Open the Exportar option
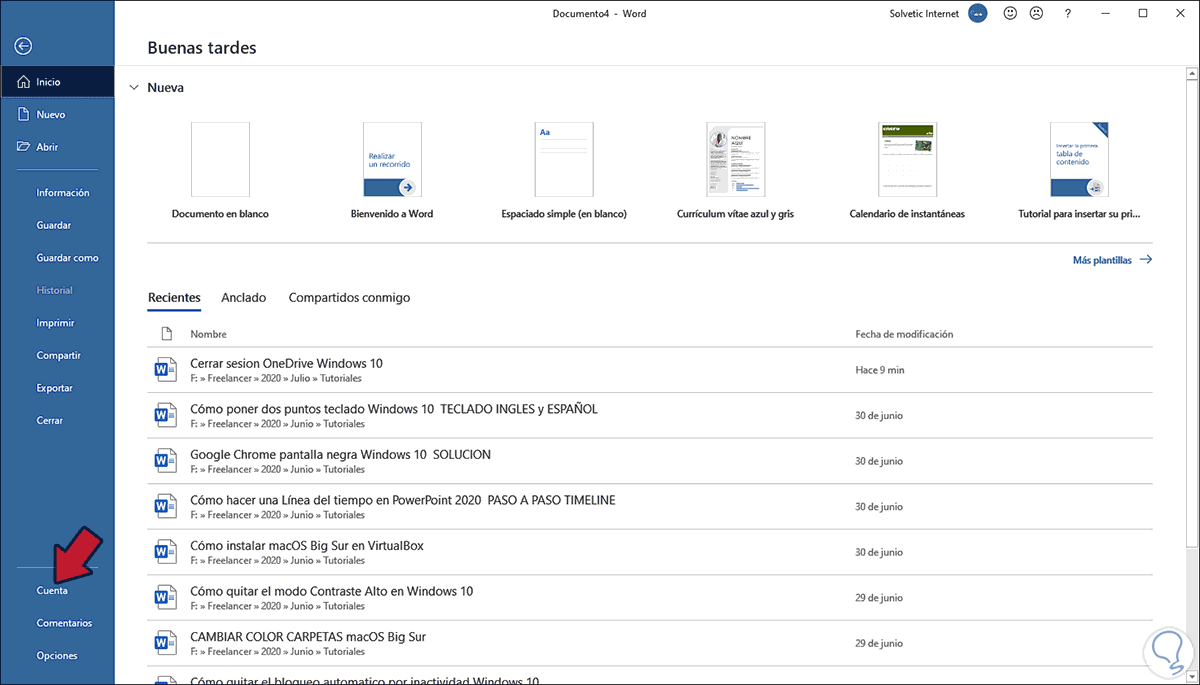The image size is (1200, 685). pyautogui.click(x=55, y=388)
